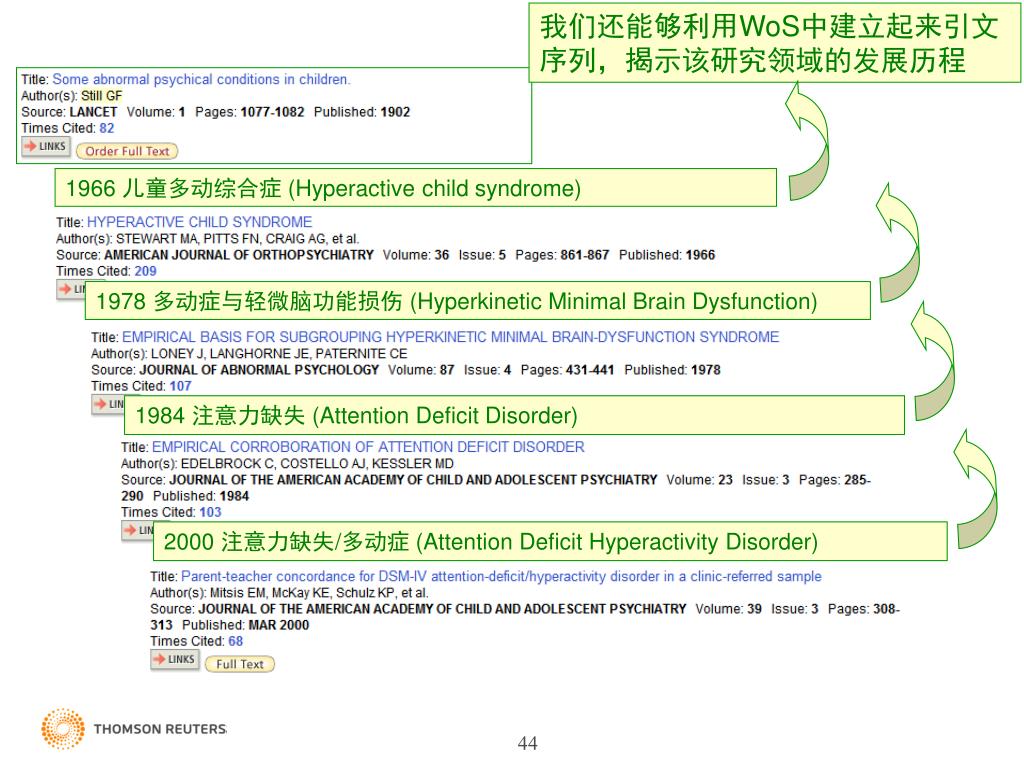1024x768 pixels.
Task: Click the 2000 Attention Deficit Hyperactivity Disorder heading
Action: pyautogui.click(x=550, y=541)
